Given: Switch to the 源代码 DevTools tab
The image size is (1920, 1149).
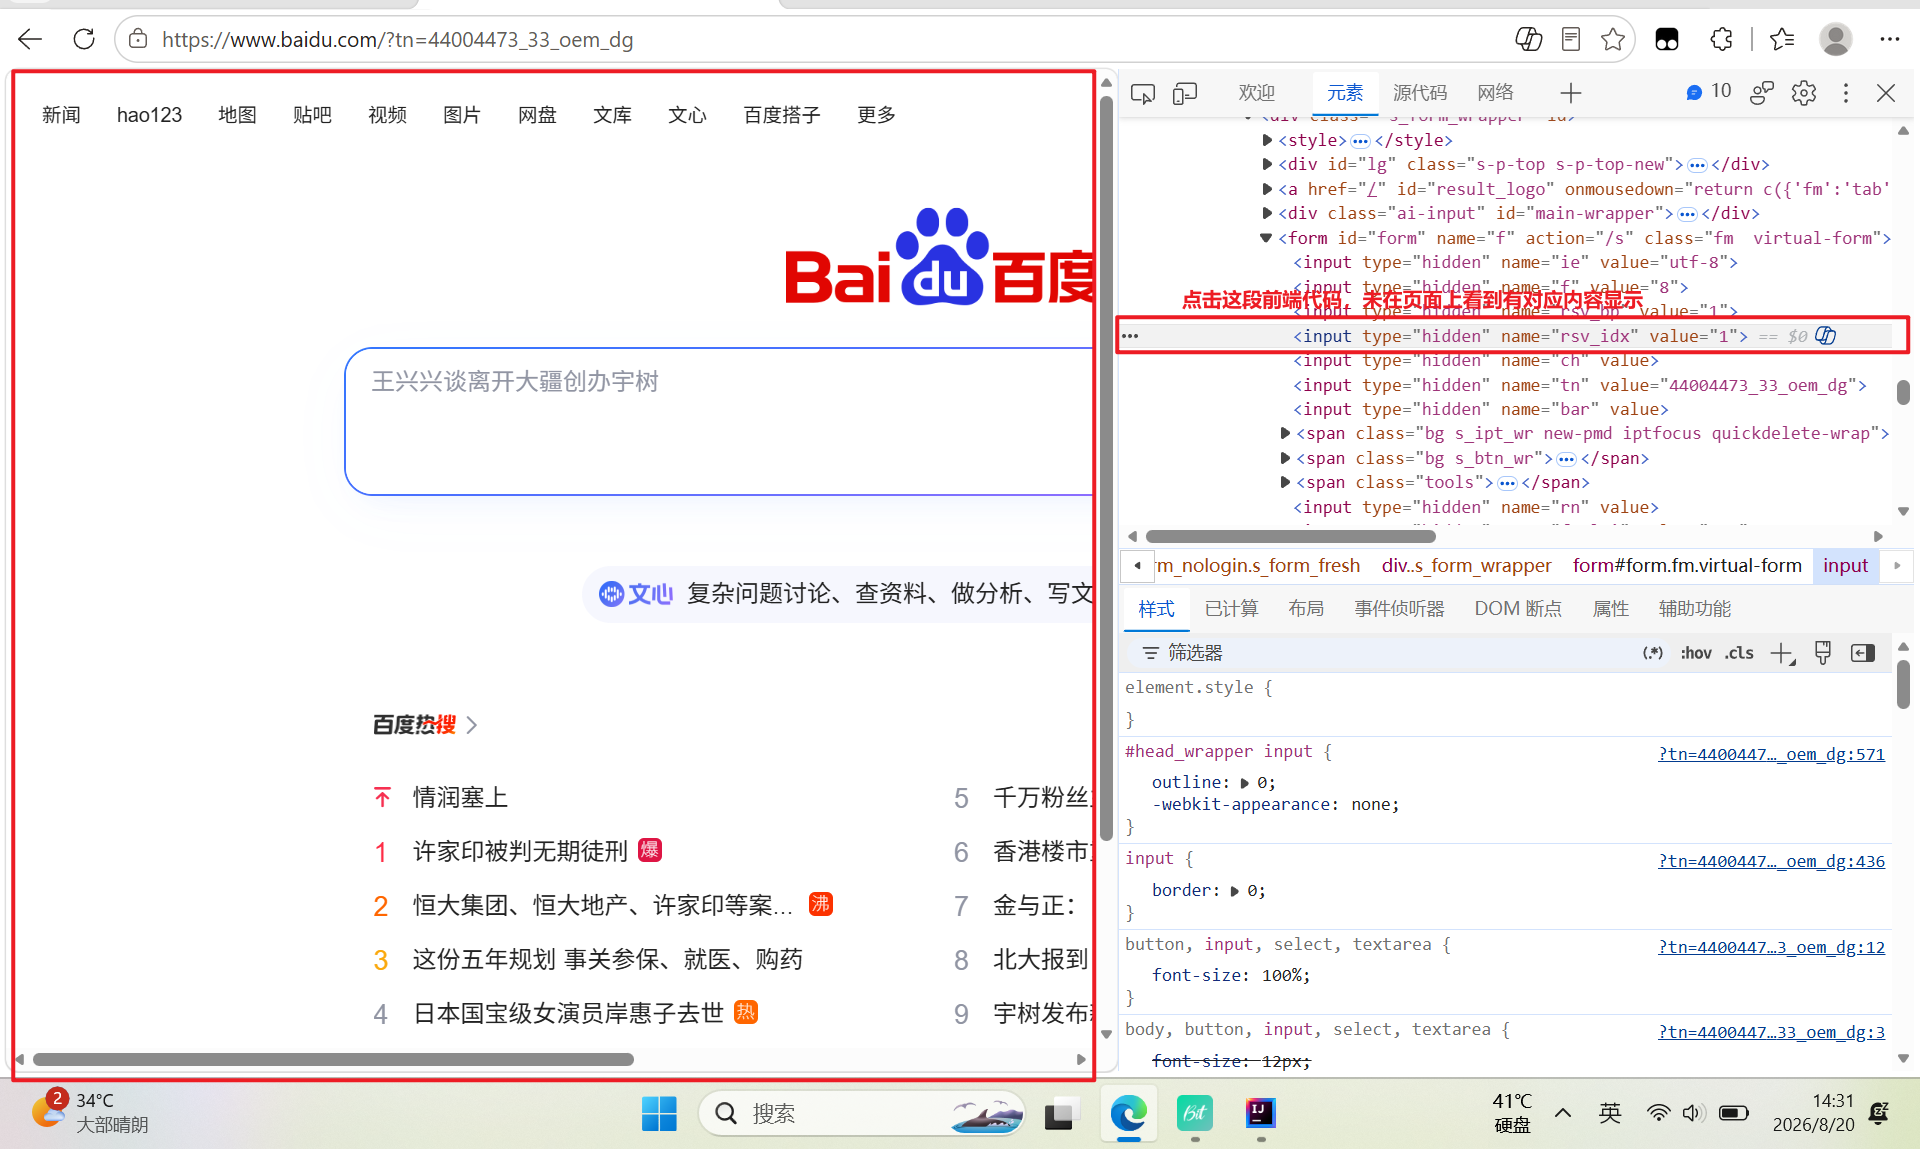Looking at the screenshot, I should click(x=1420, y=93).
